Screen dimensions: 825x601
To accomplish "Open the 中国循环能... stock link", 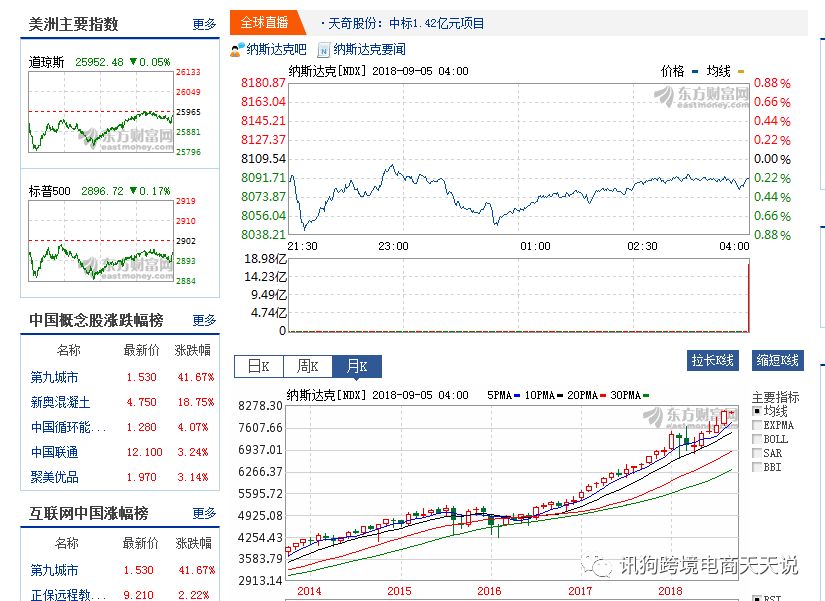I will pyautogui.click(x=68, y=427).
